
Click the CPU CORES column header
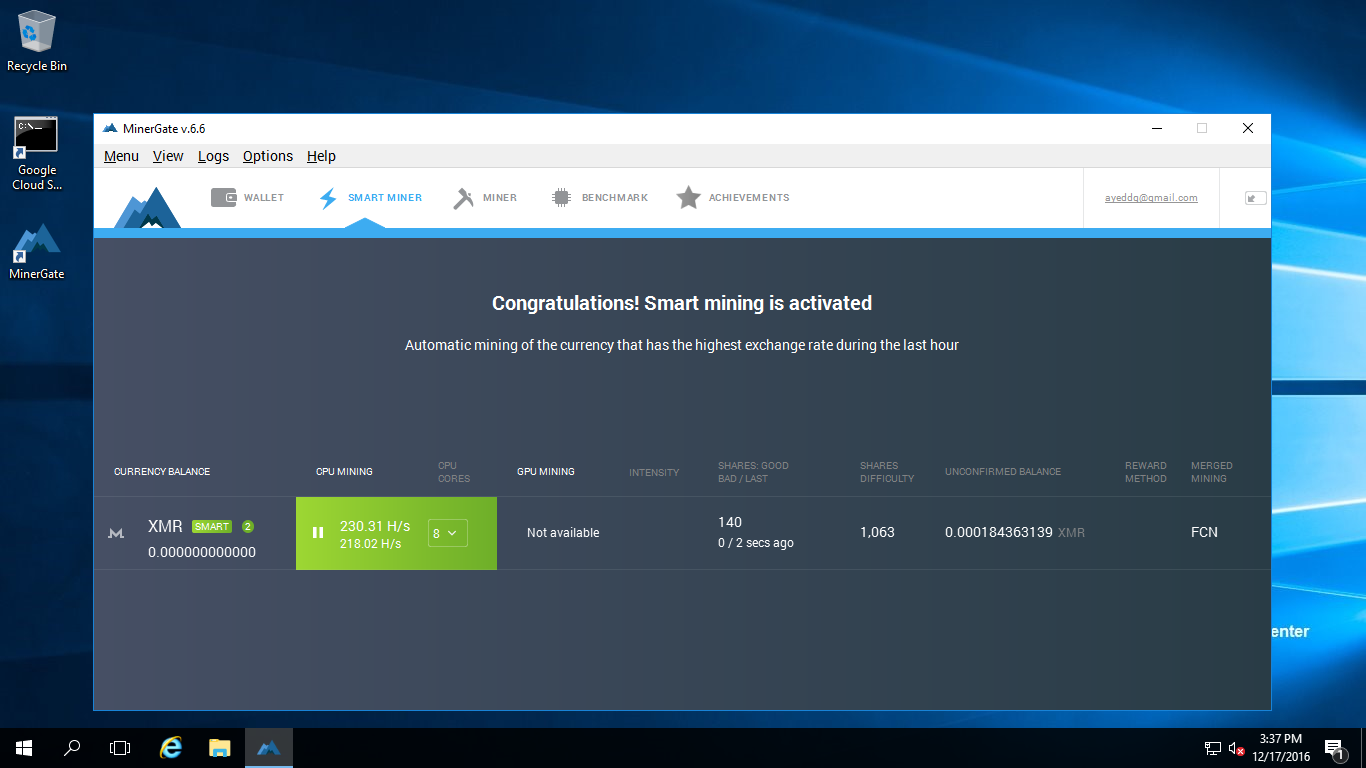tap(454, 472)
